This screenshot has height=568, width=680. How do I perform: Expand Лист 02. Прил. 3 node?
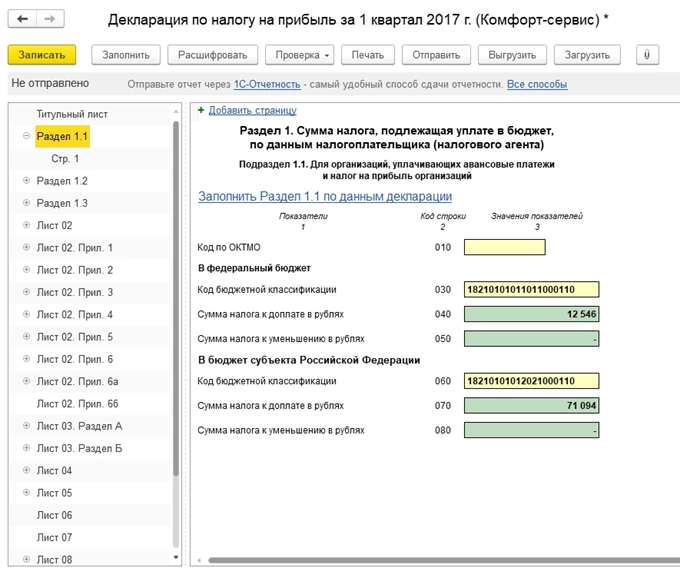tap(26, 292)
